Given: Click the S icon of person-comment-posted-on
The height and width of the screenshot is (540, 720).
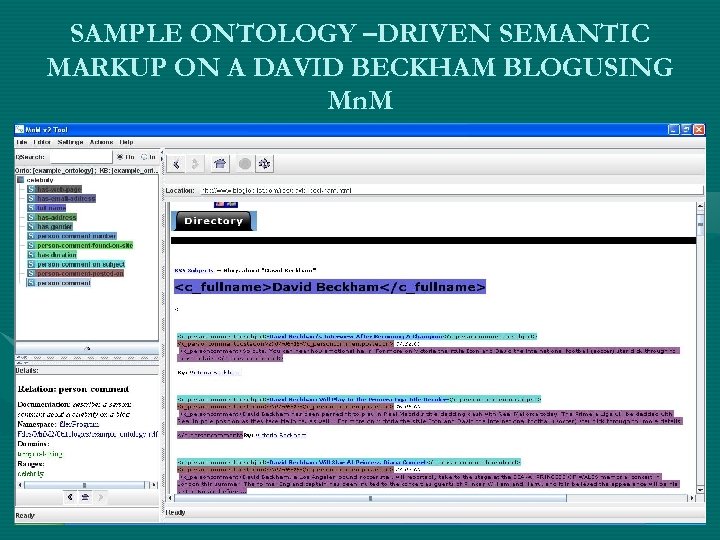Looking at the screenshot, I should 31,273.
